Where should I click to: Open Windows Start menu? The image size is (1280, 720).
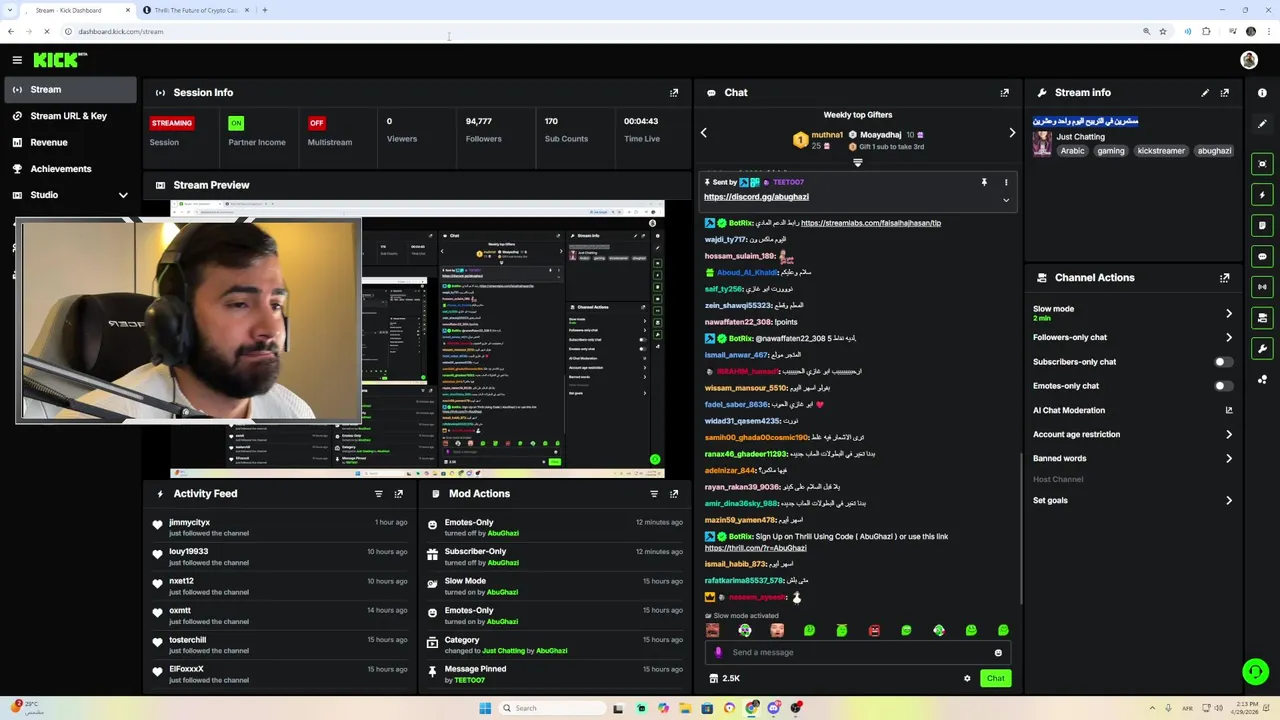point(485,708)
